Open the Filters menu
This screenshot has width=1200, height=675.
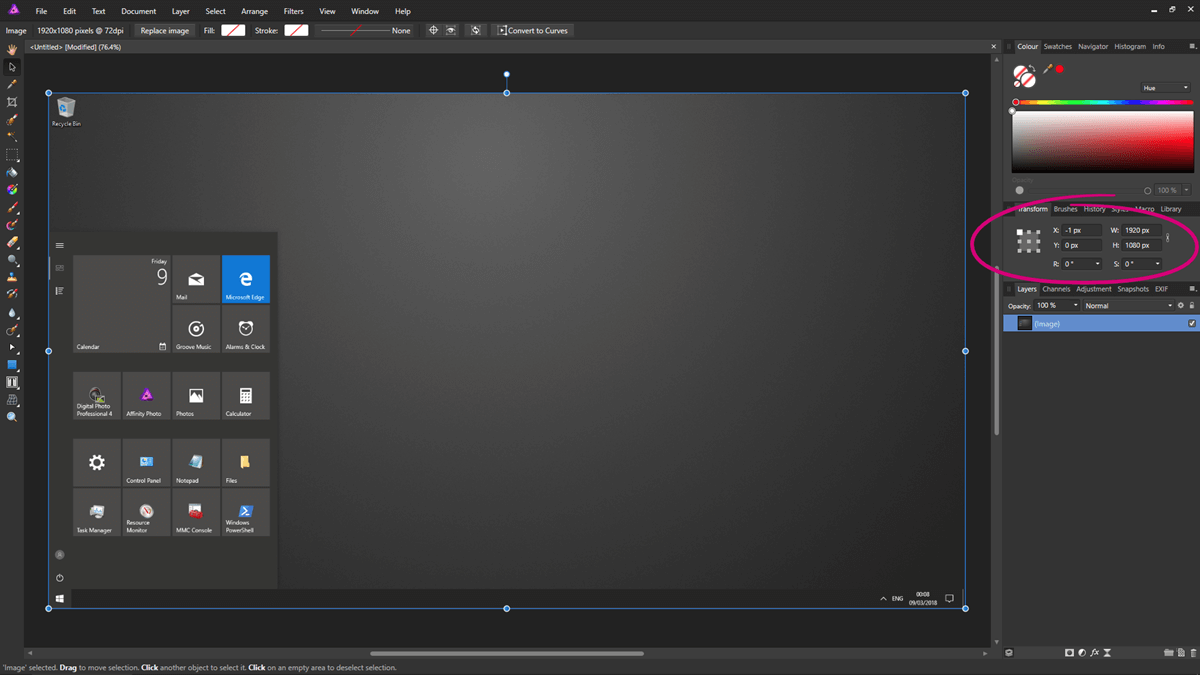[293, 11]
